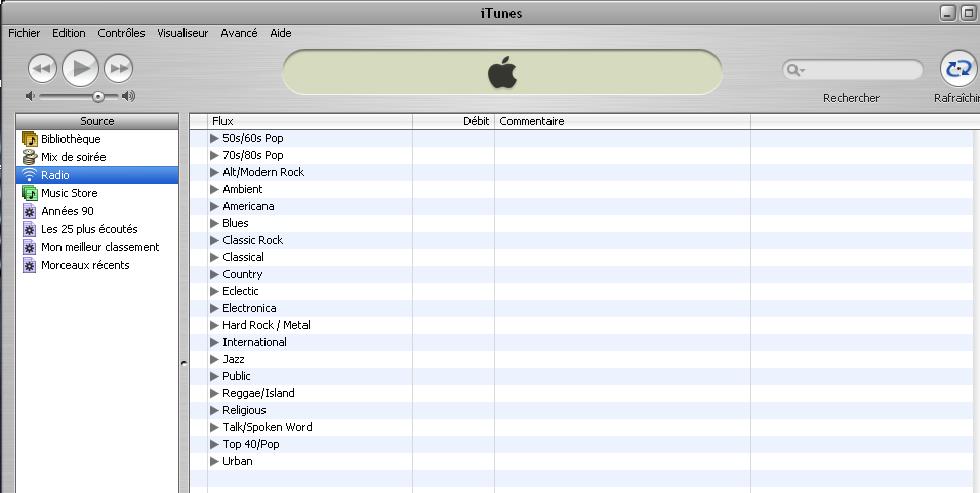Image resolution: width=980 pixels, height=493 pixels.
Task: Open the Avancé menu
Action: (x=239, y=33)
